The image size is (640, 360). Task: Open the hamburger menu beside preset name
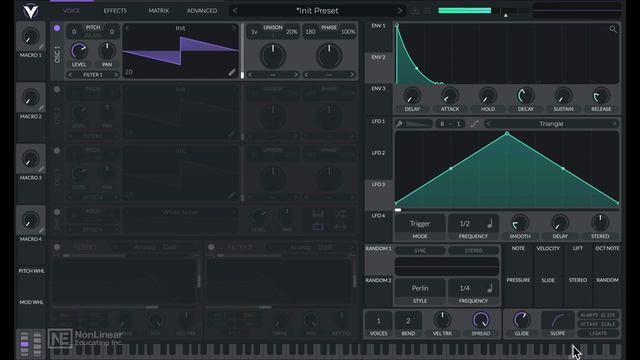(427, 11)
